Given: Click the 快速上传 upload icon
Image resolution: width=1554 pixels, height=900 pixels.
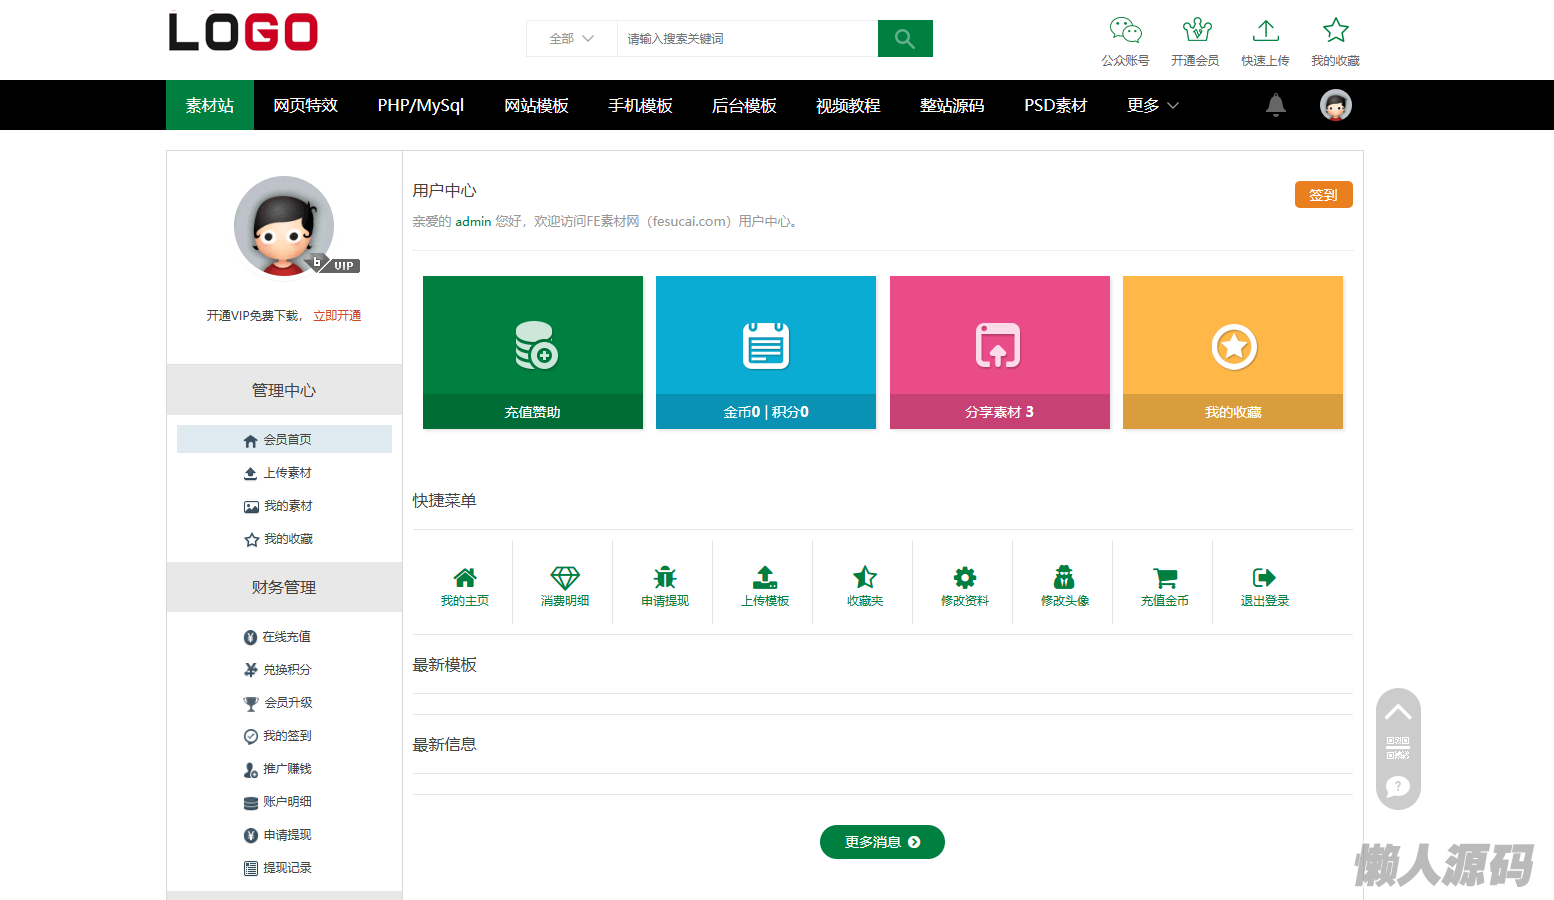Looking at the screenshot, I should (1265, 30).
